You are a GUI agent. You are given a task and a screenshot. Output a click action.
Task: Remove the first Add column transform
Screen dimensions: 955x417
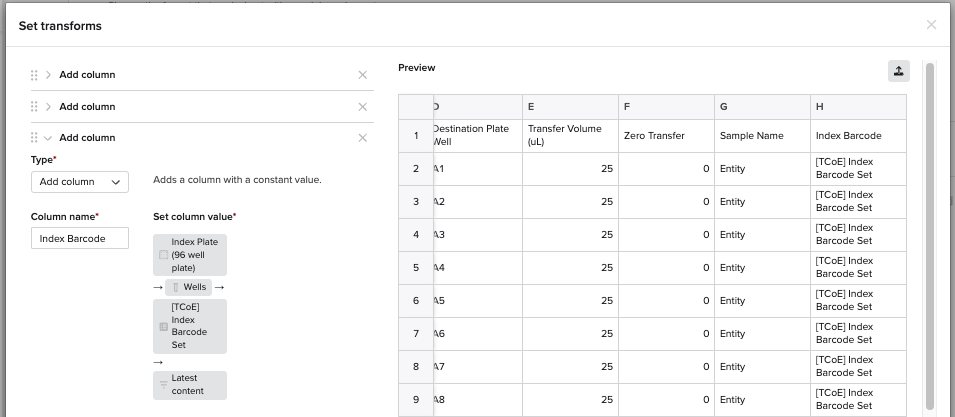point(362,75)
